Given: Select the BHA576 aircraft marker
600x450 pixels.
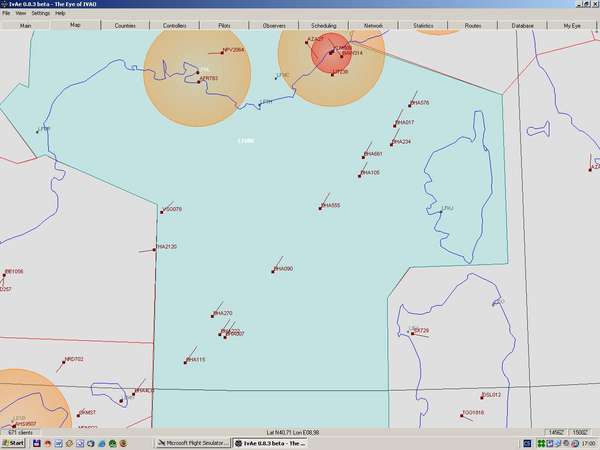Looking at the screenshot, I should pyautogui.click(x=410, y=106).
